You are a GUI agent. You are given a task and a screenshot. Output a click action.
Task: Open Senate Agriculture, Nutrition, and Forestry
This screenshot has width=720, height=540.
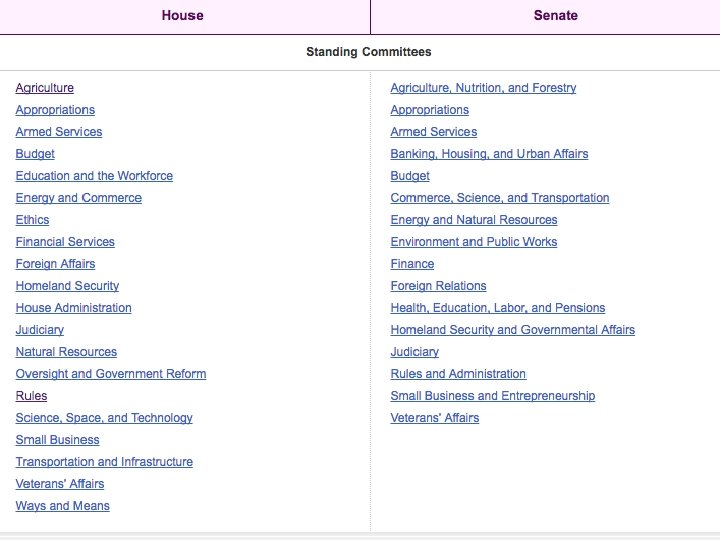(483, 88)
